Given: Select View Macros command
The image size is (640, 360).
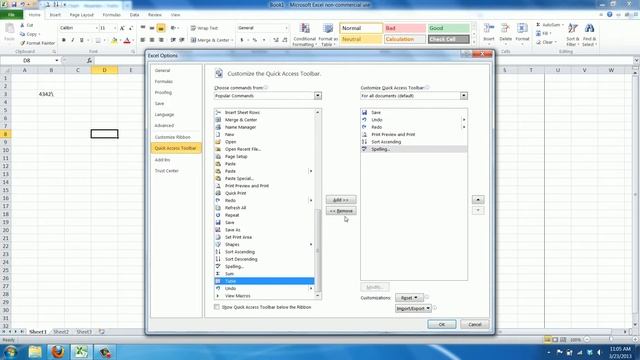Looking at the screenshot, I should [x=264, y=296].
